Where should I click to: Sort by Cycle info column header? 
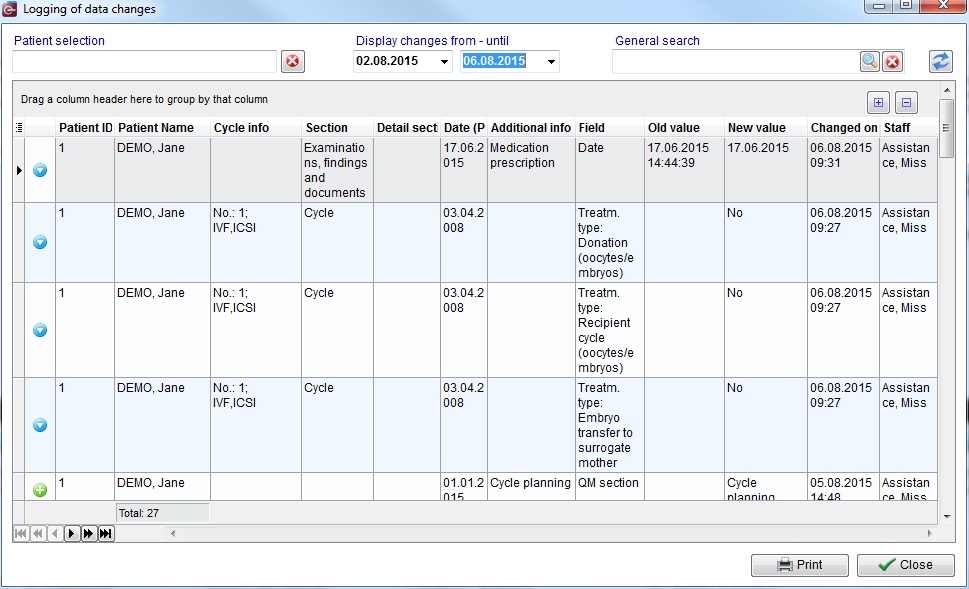256,128
